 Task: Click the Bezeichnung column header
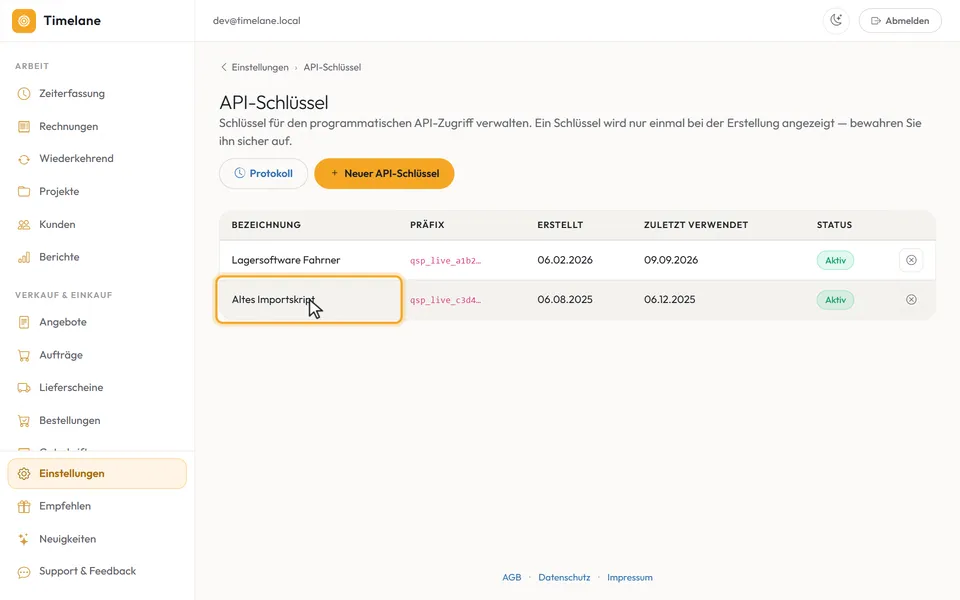click(266, 225)
